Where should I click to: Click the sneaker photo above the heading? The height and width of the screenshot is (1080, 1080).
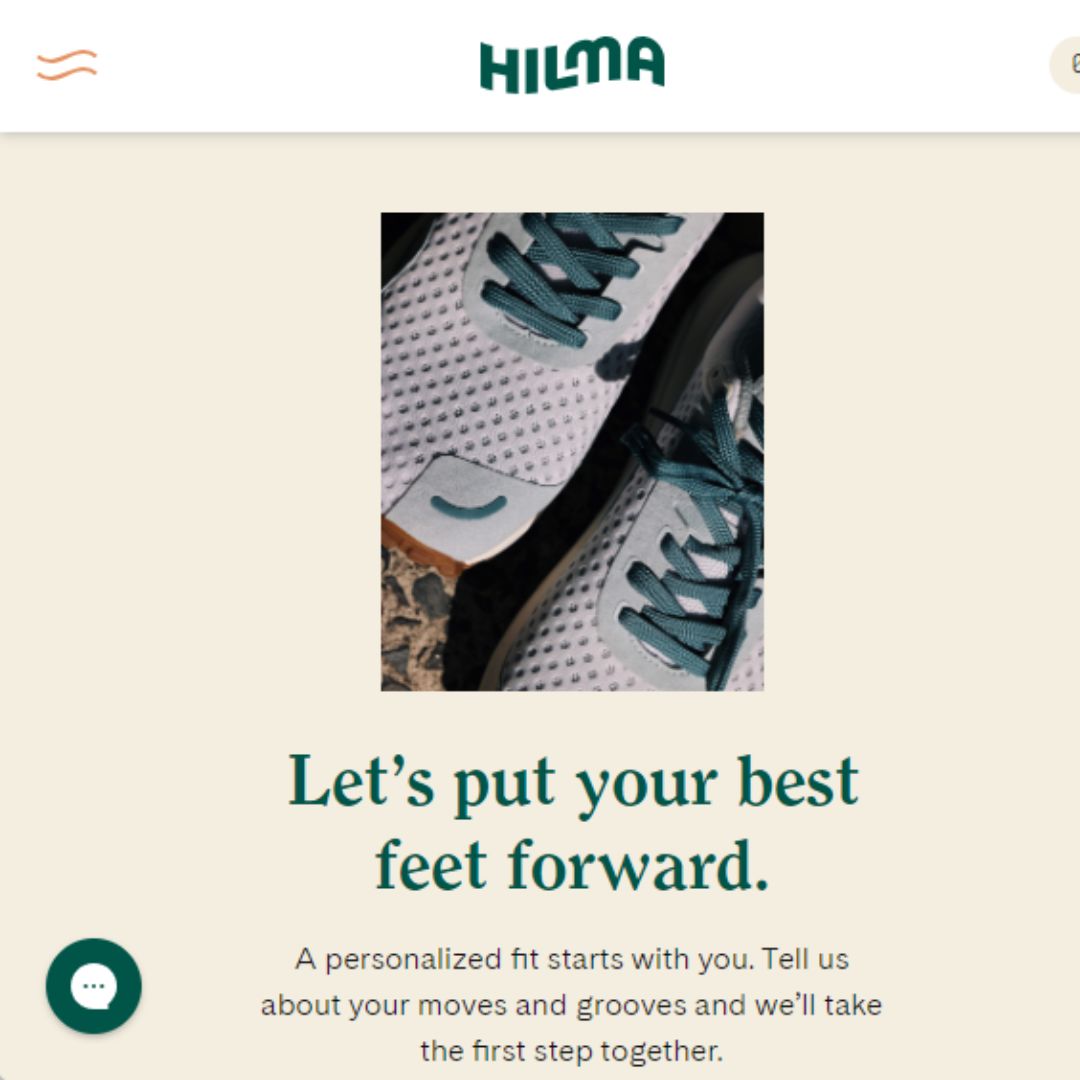(572, 451)
